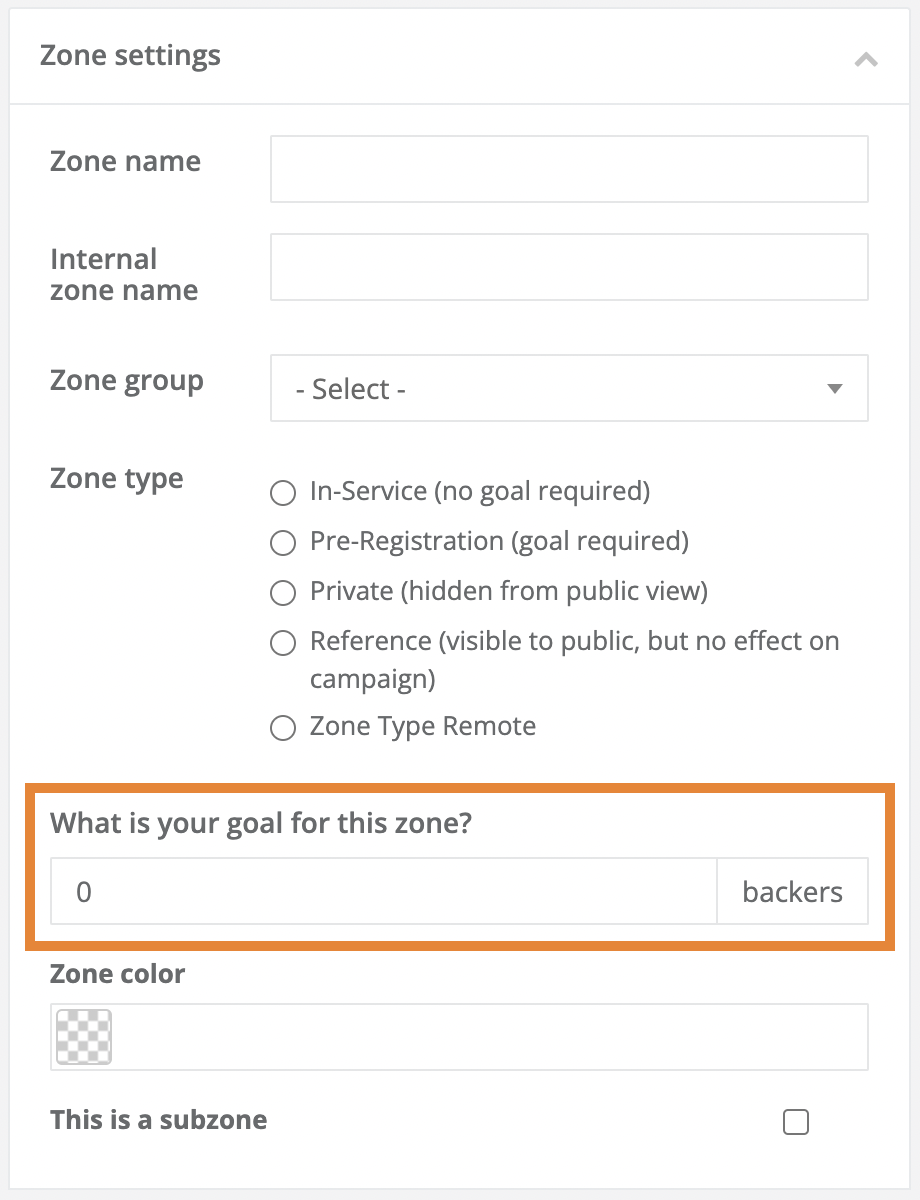Click the goal for this zone question label
The height and width of the screenshot is (1200, 920).
260,824
